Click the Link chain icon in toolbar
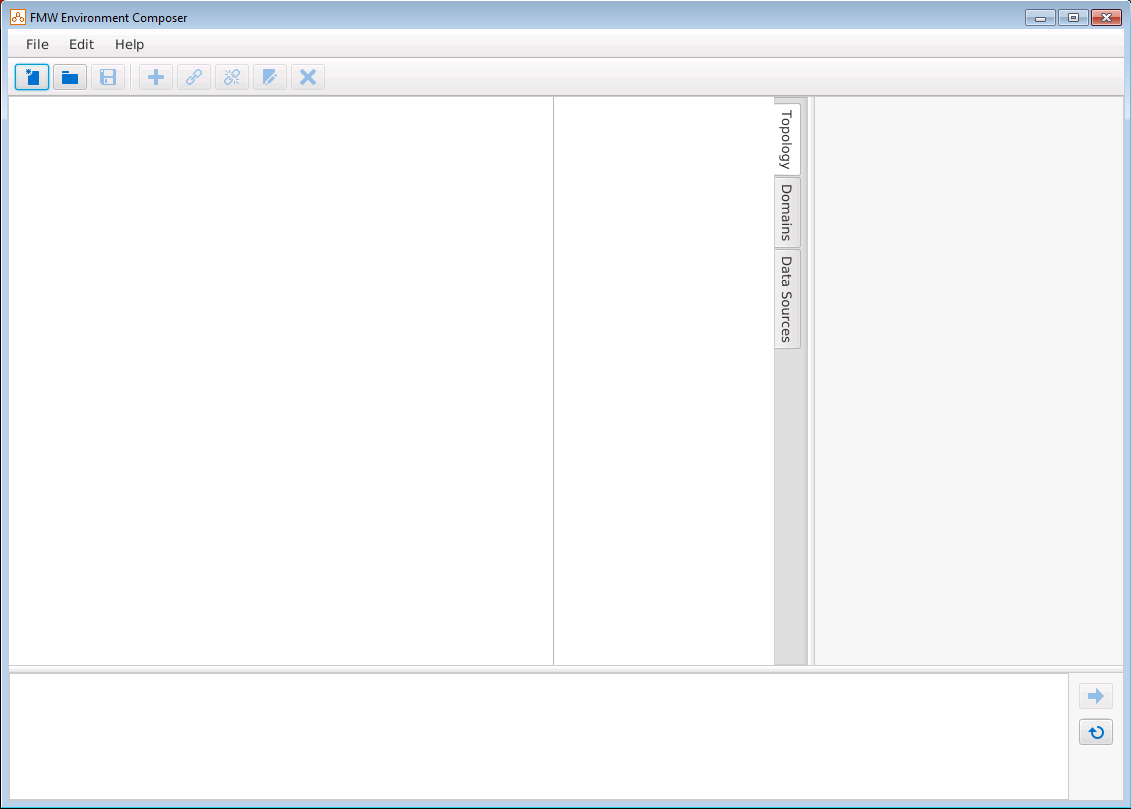 (x=194, y=77)
